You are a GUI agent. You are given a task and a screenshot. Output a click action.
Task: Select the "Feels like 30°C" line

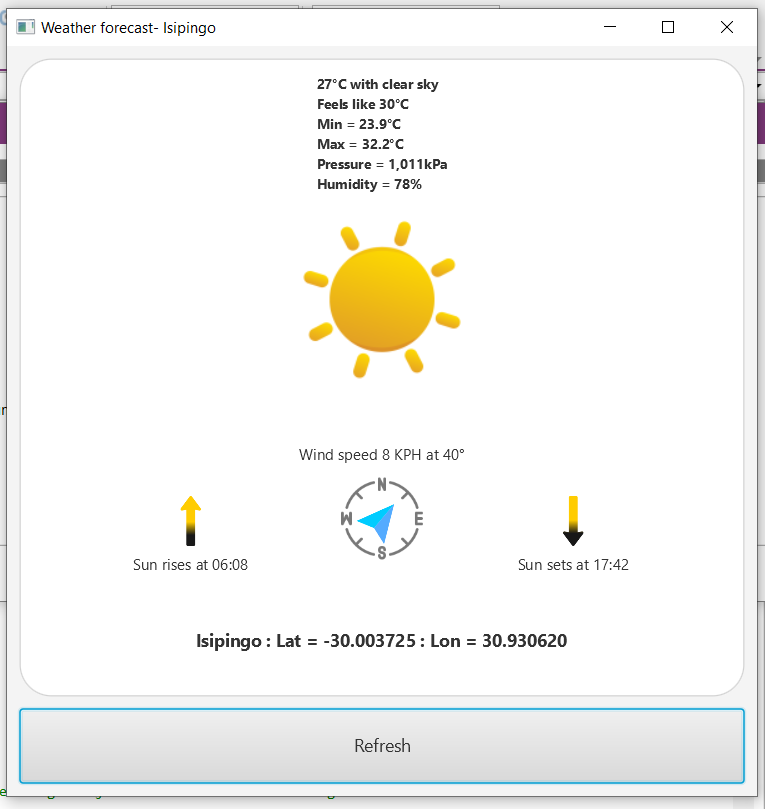click(363, 104)
